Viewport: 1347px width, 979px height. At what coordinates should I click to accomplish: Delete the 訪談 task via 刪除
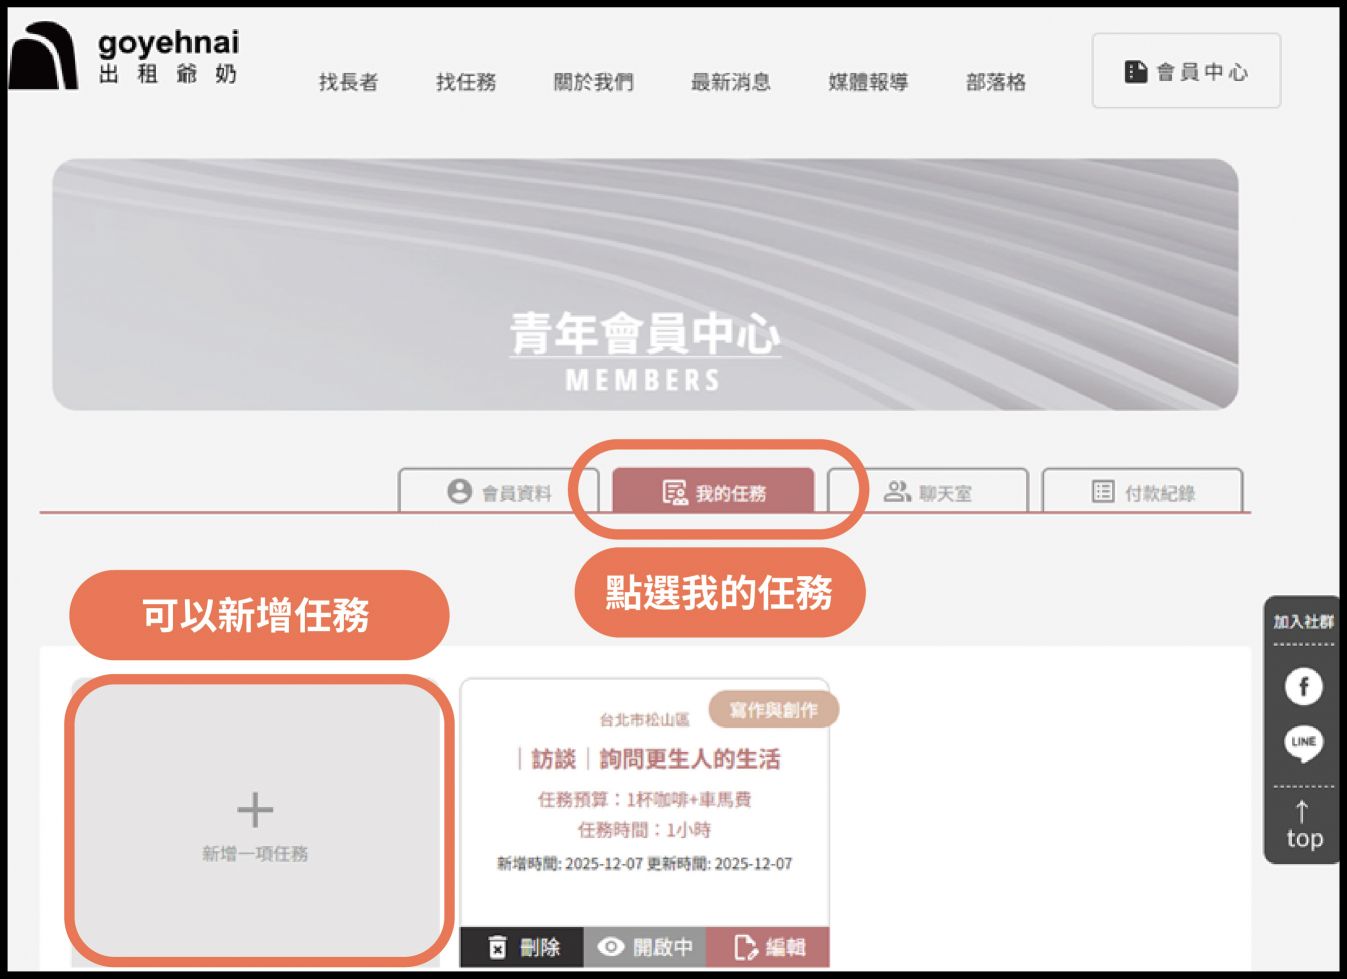pyautogui.click(x=522, y=946)
